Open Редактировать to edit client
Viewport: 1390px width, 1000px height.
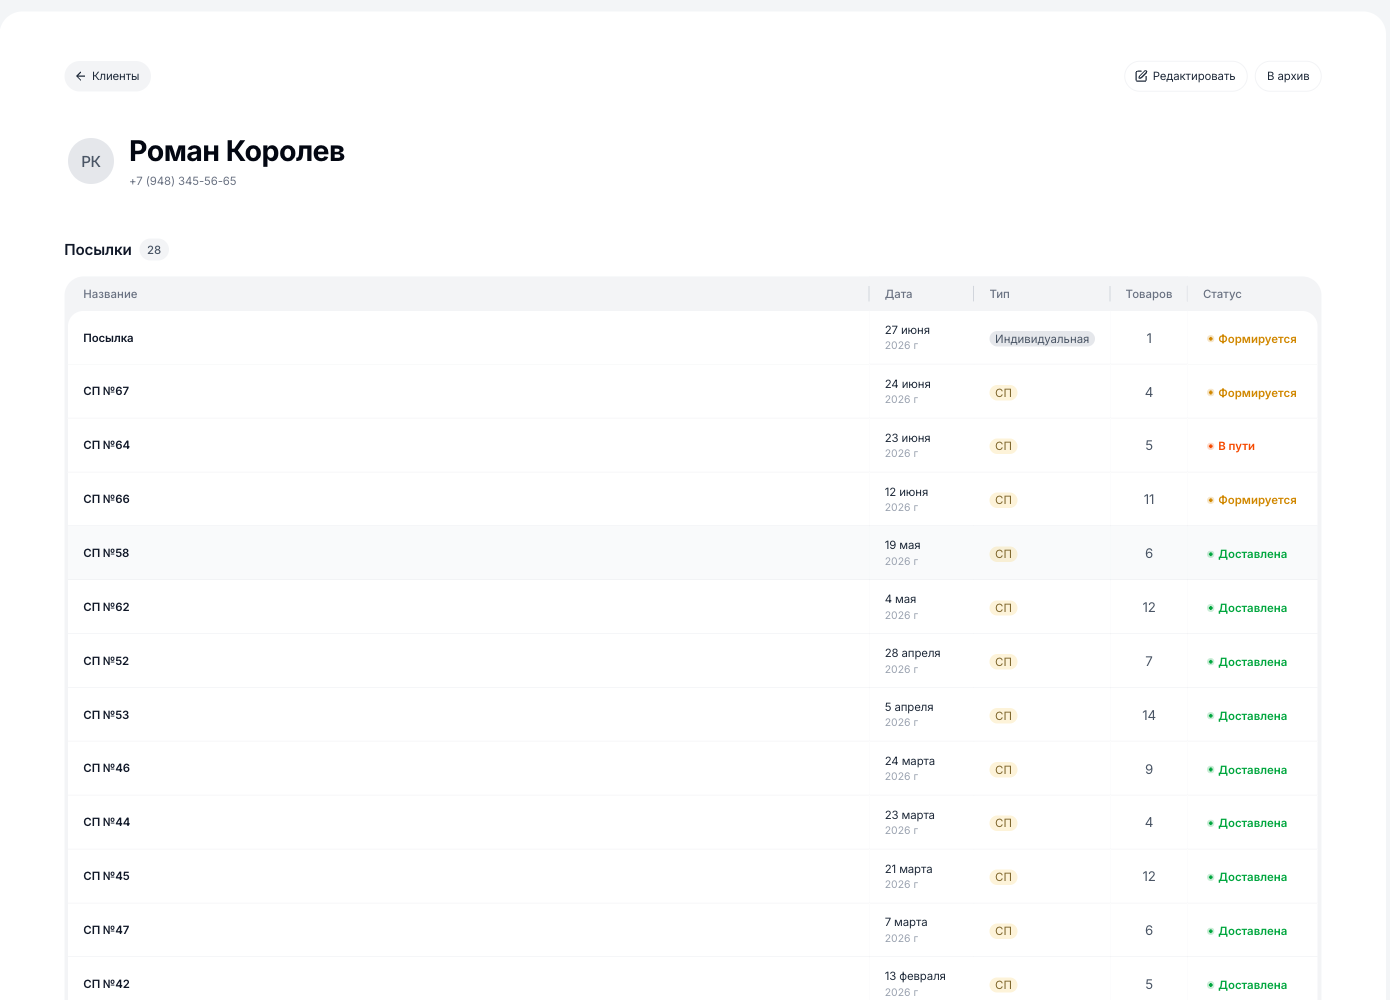click(x=1186, y=76)
